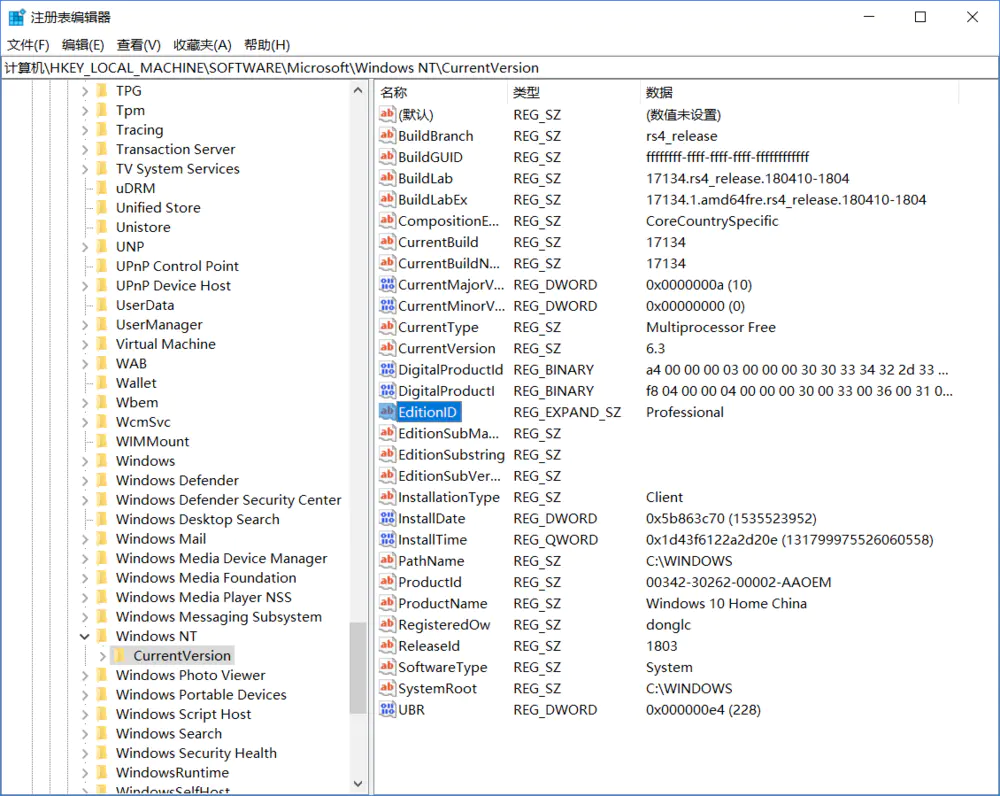Click the string icon of BuildGUID value

click(387, 157)
